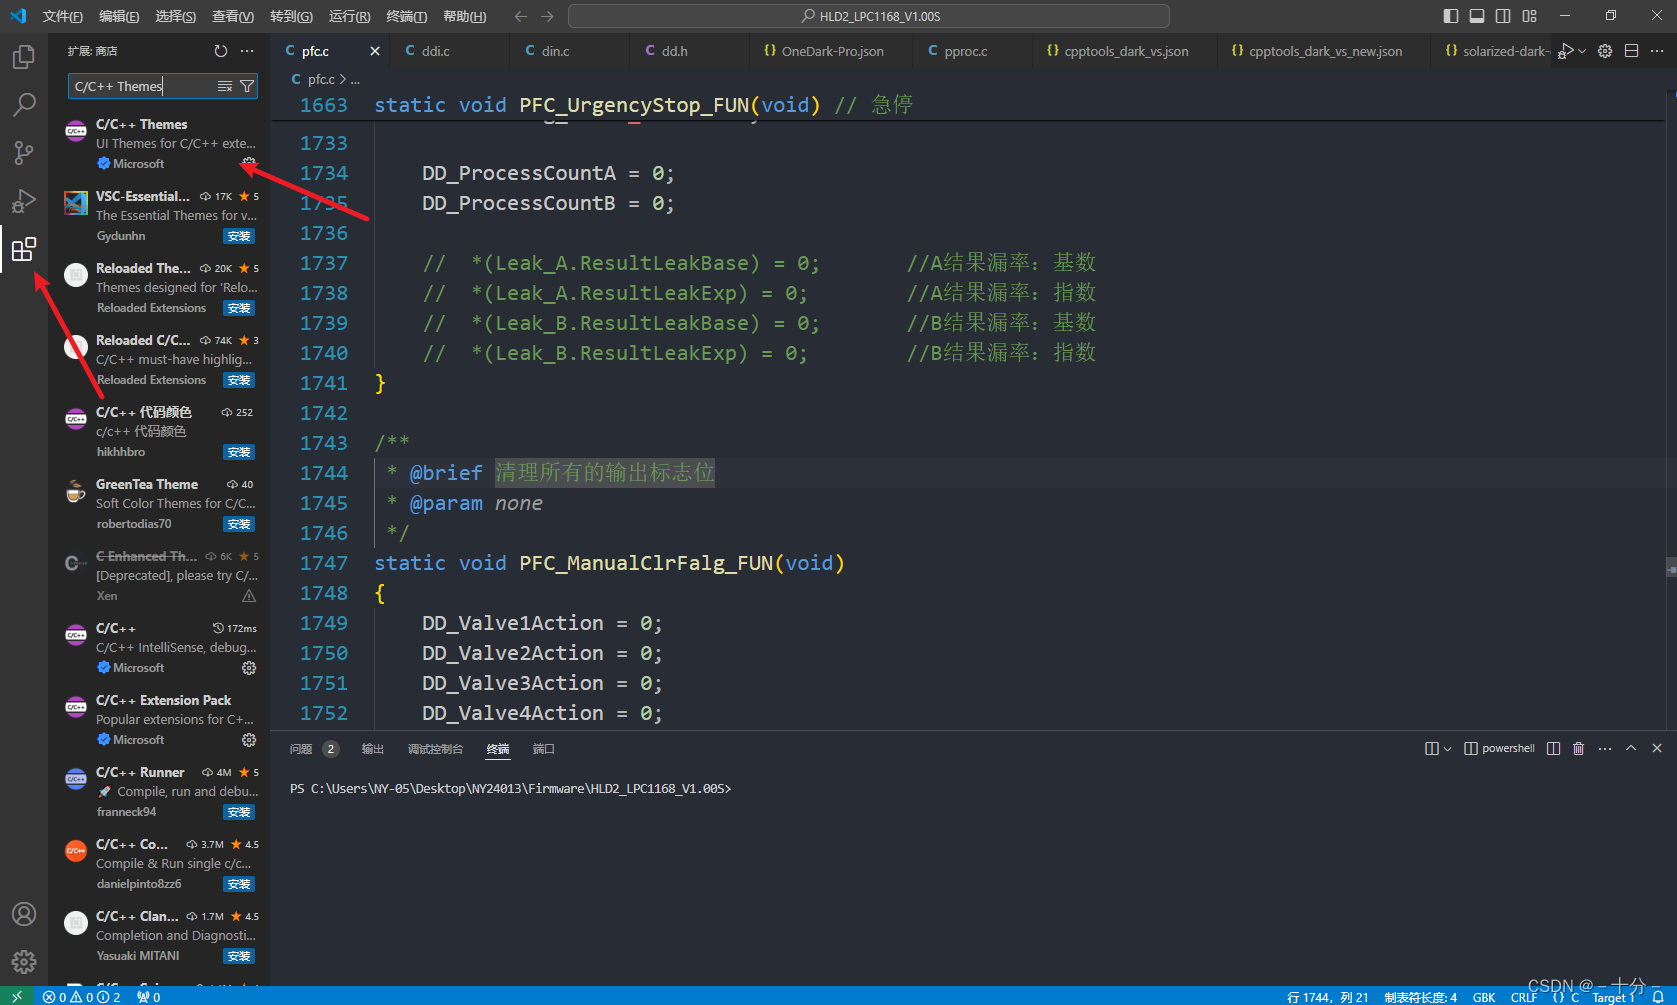Customize layout from the title bar
Viewport: 1677px width, 1005px height.
1529,16
